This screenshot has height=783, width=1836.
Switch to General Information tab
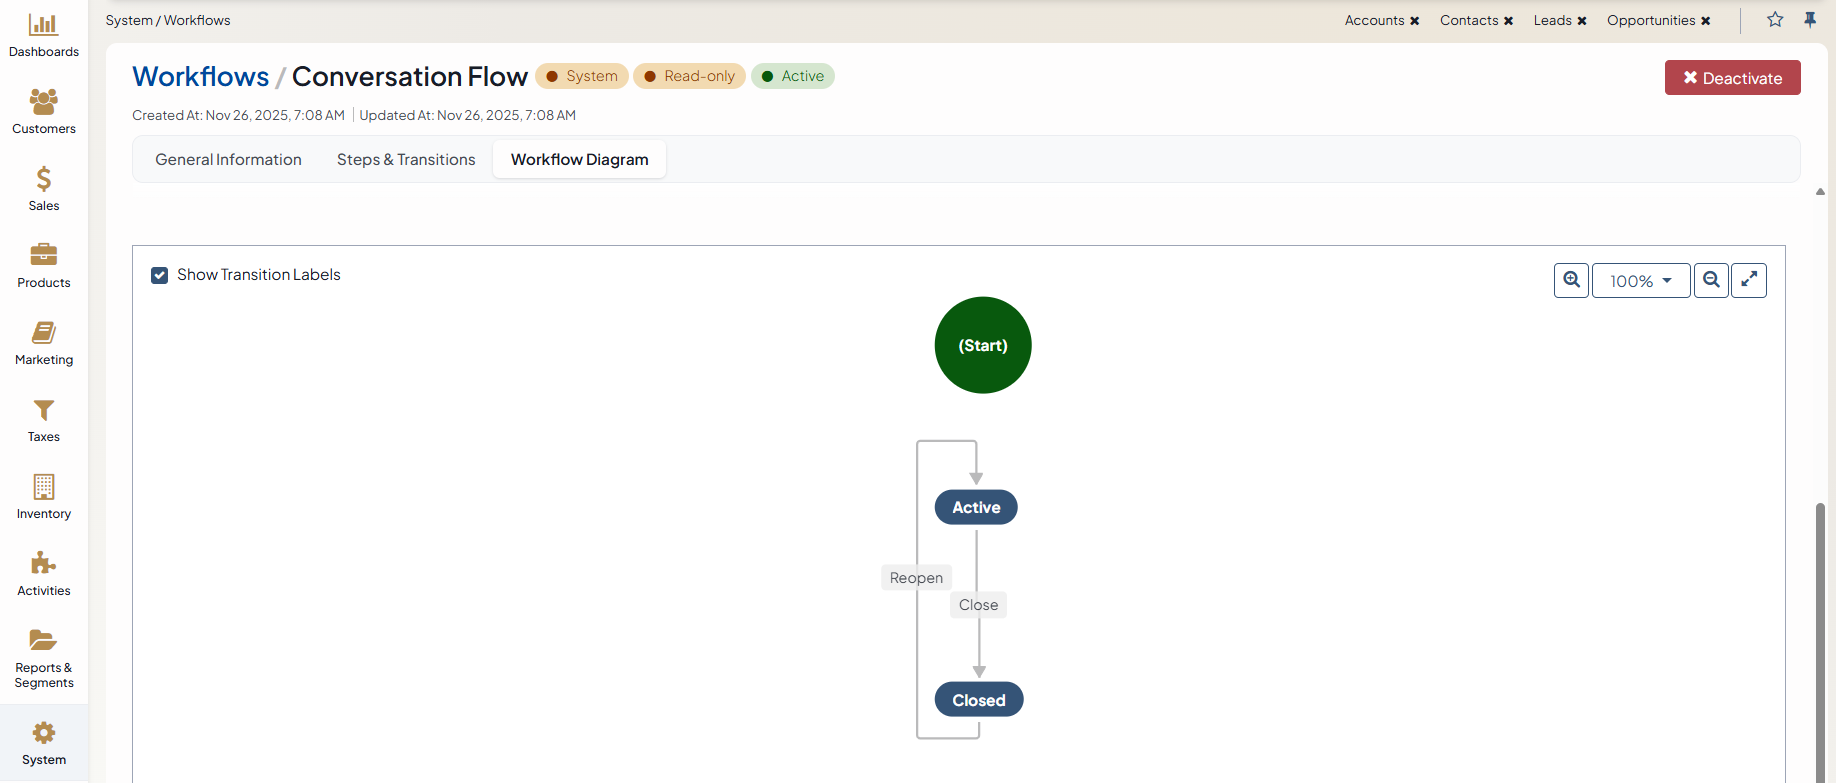[228, 160]
